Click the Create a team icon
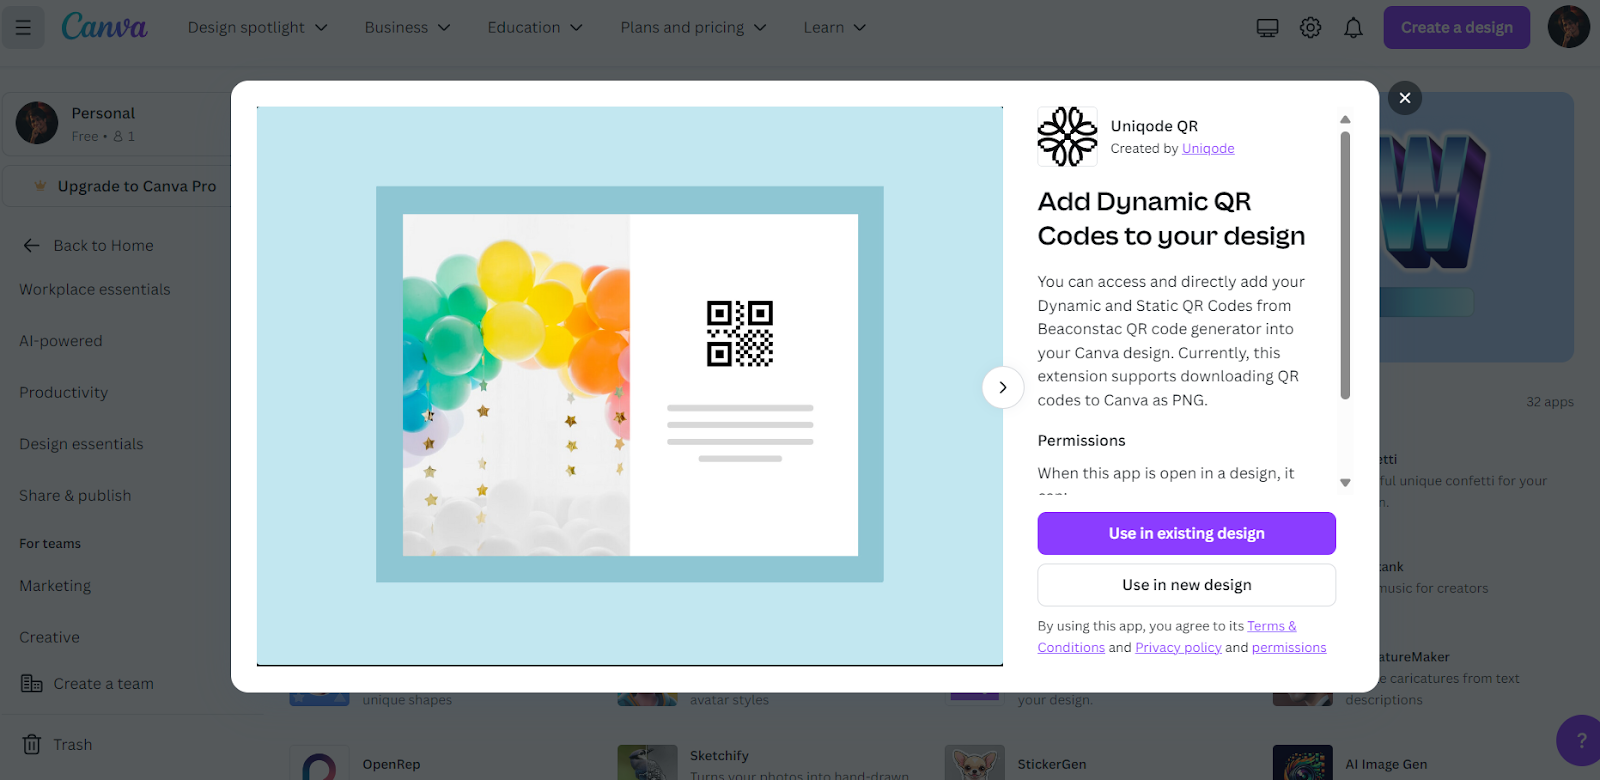 pyautogui.click(x=32, y=684)
